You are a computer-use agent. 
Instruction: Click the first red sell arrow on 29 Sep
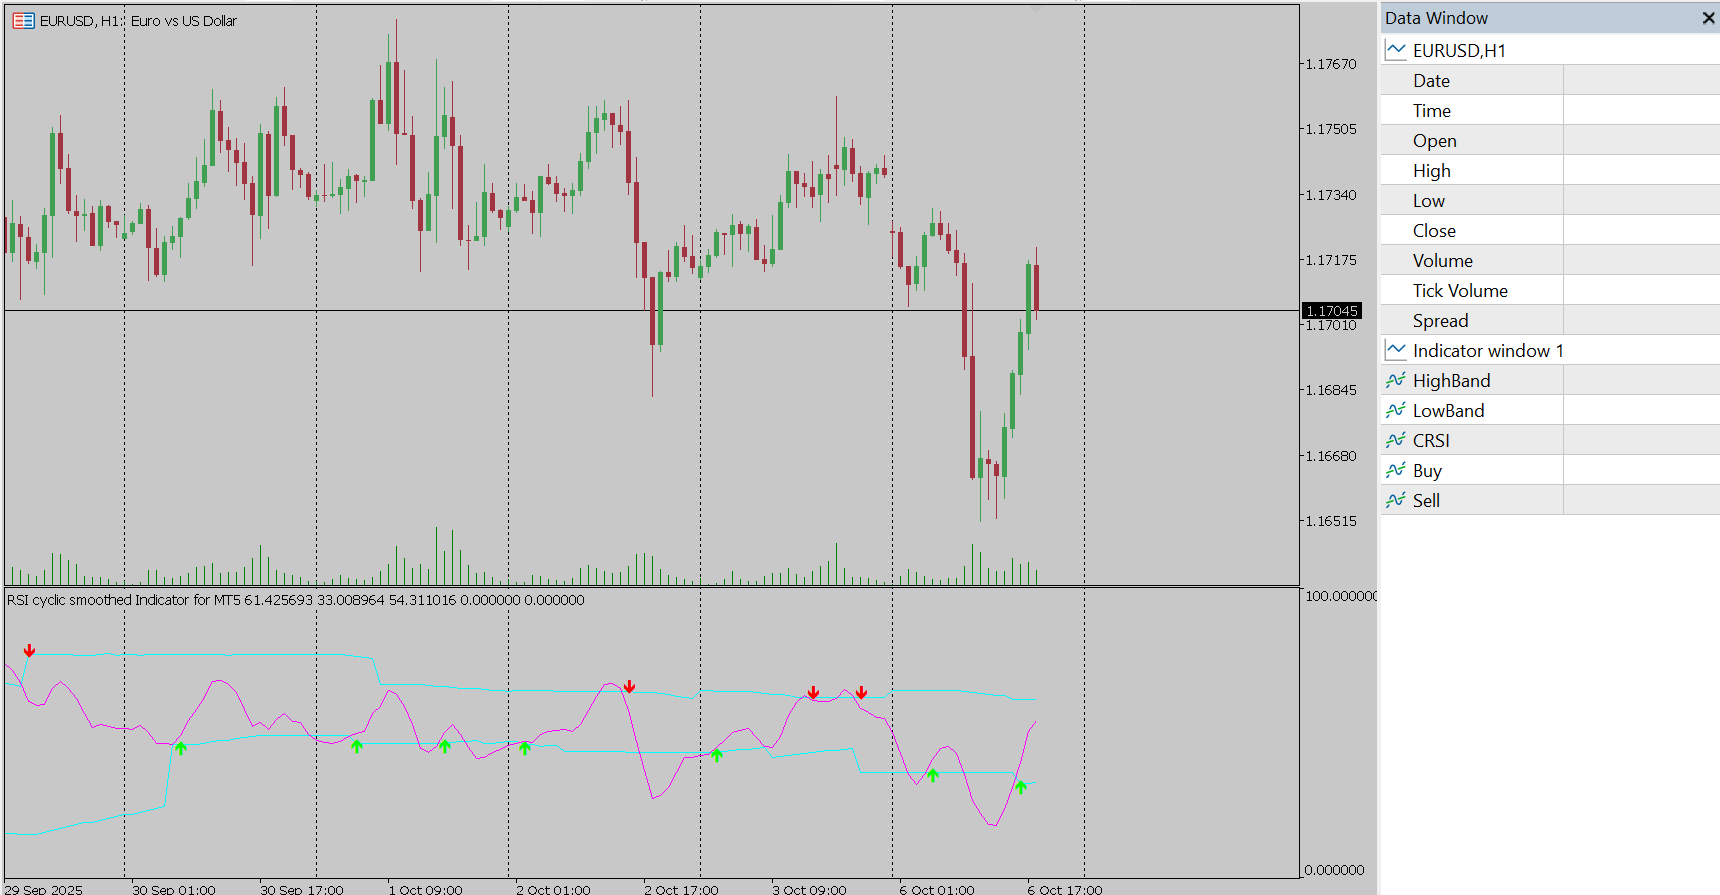coord(29,651)
